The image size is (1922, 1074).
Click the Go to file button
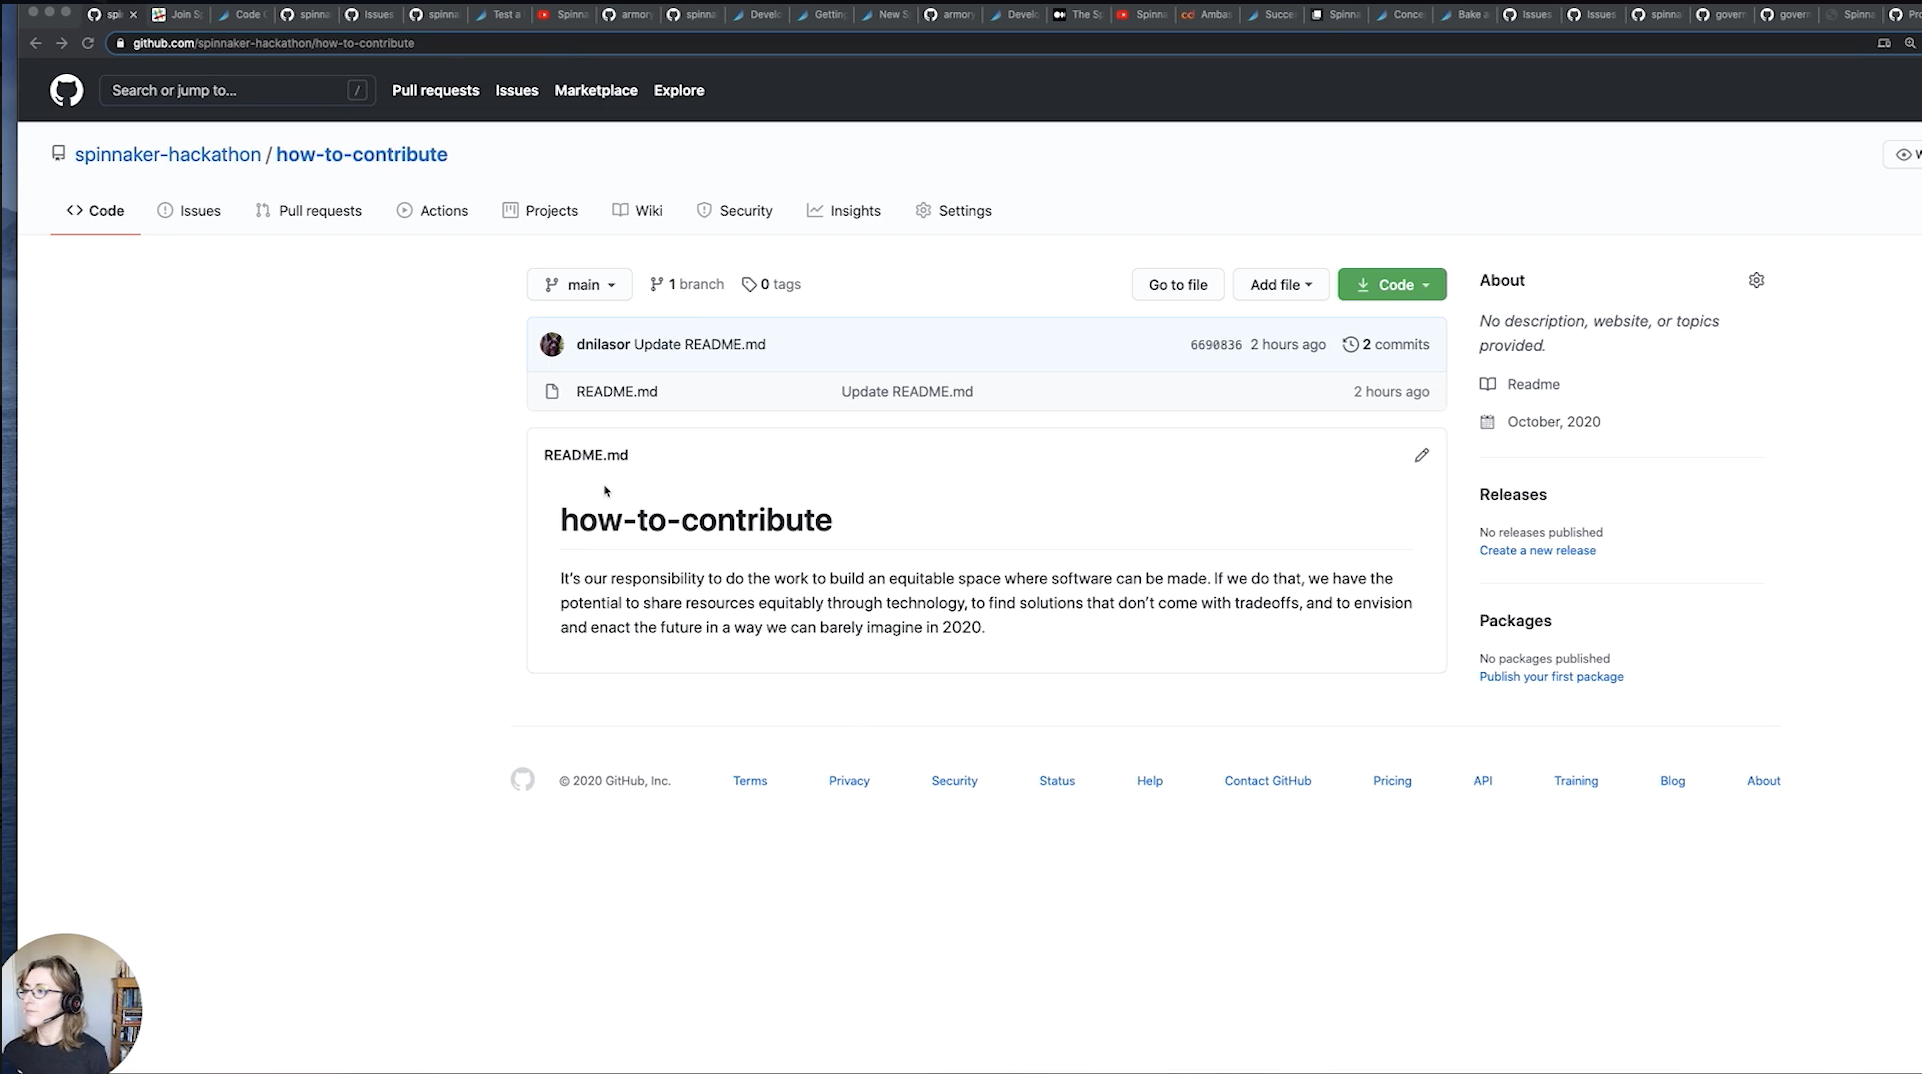coord(1178,284)
